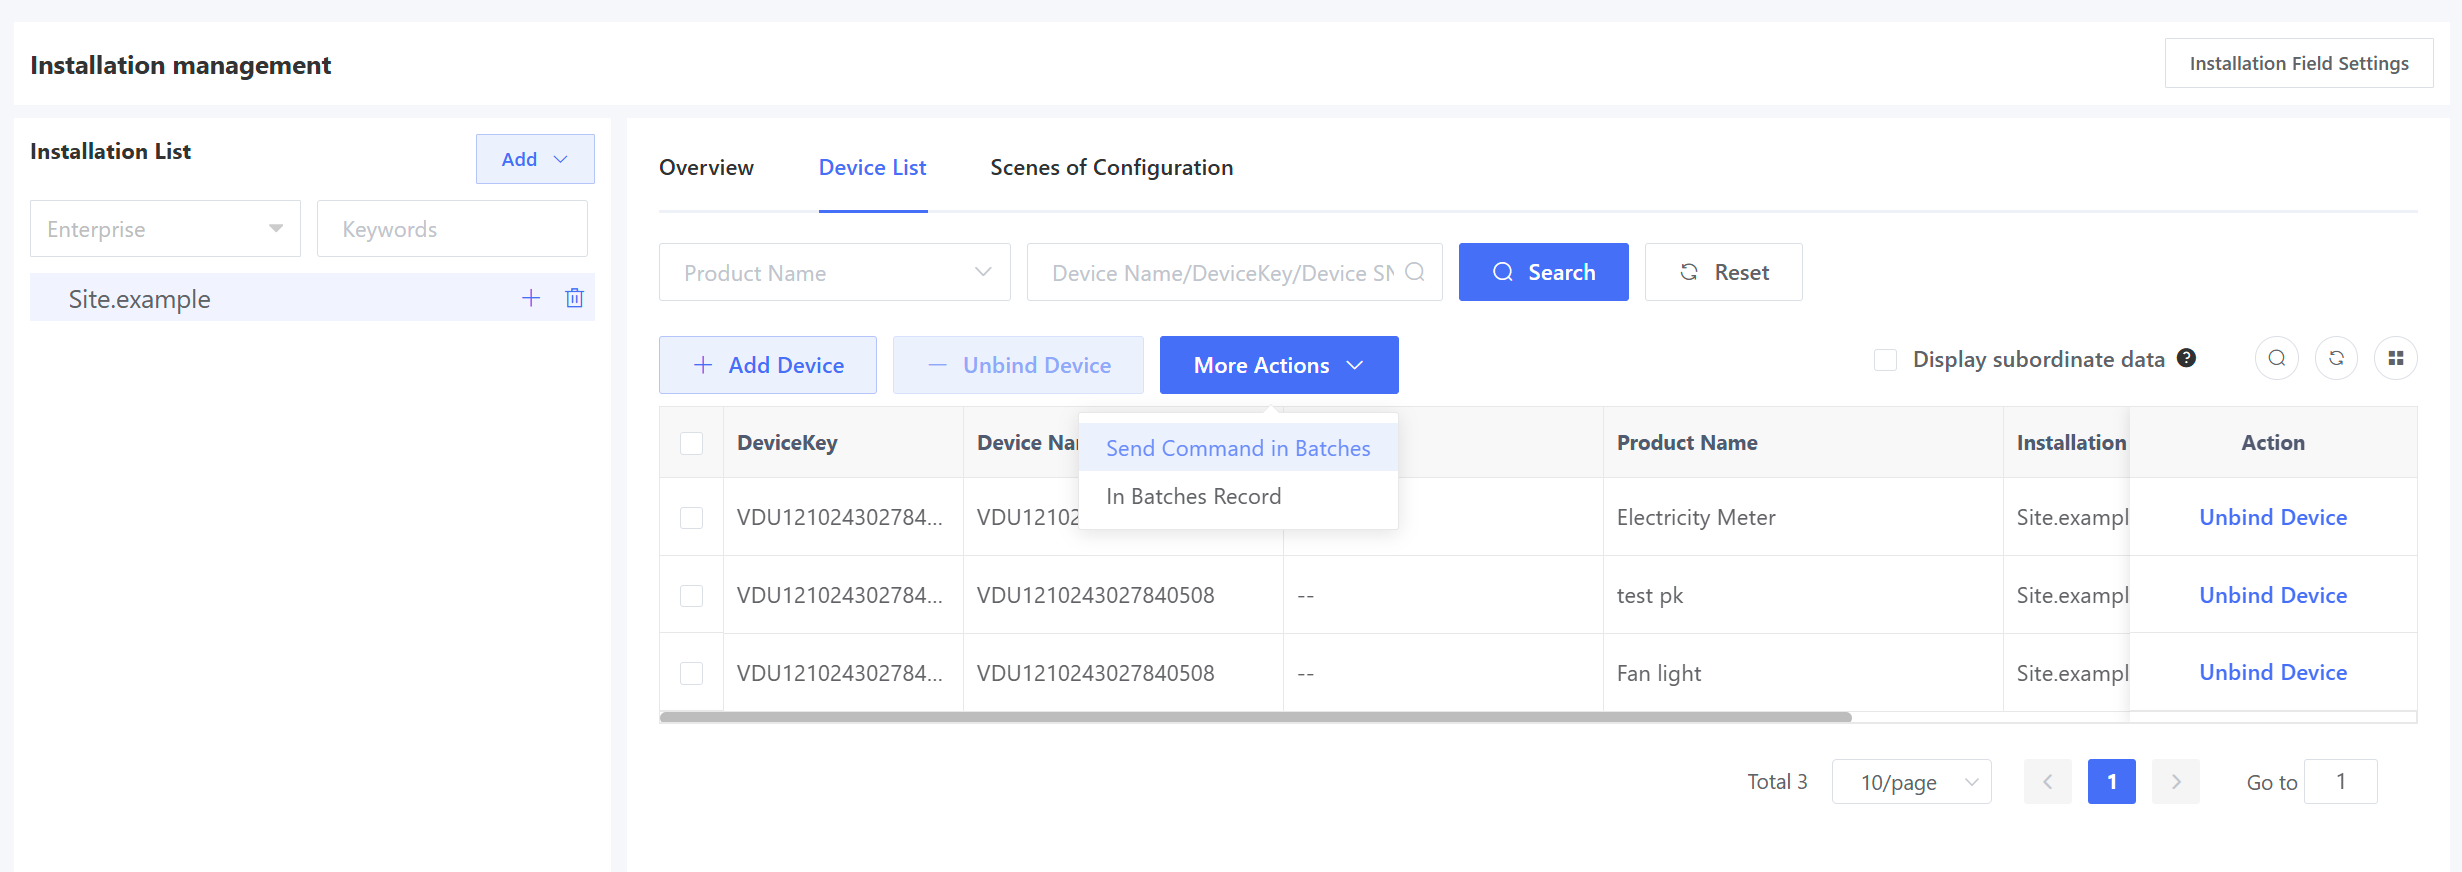The height and width of the screenshot is (872, 2462).
Task: Toggle the select-all checkbox in table header
Action: point(691,443)
